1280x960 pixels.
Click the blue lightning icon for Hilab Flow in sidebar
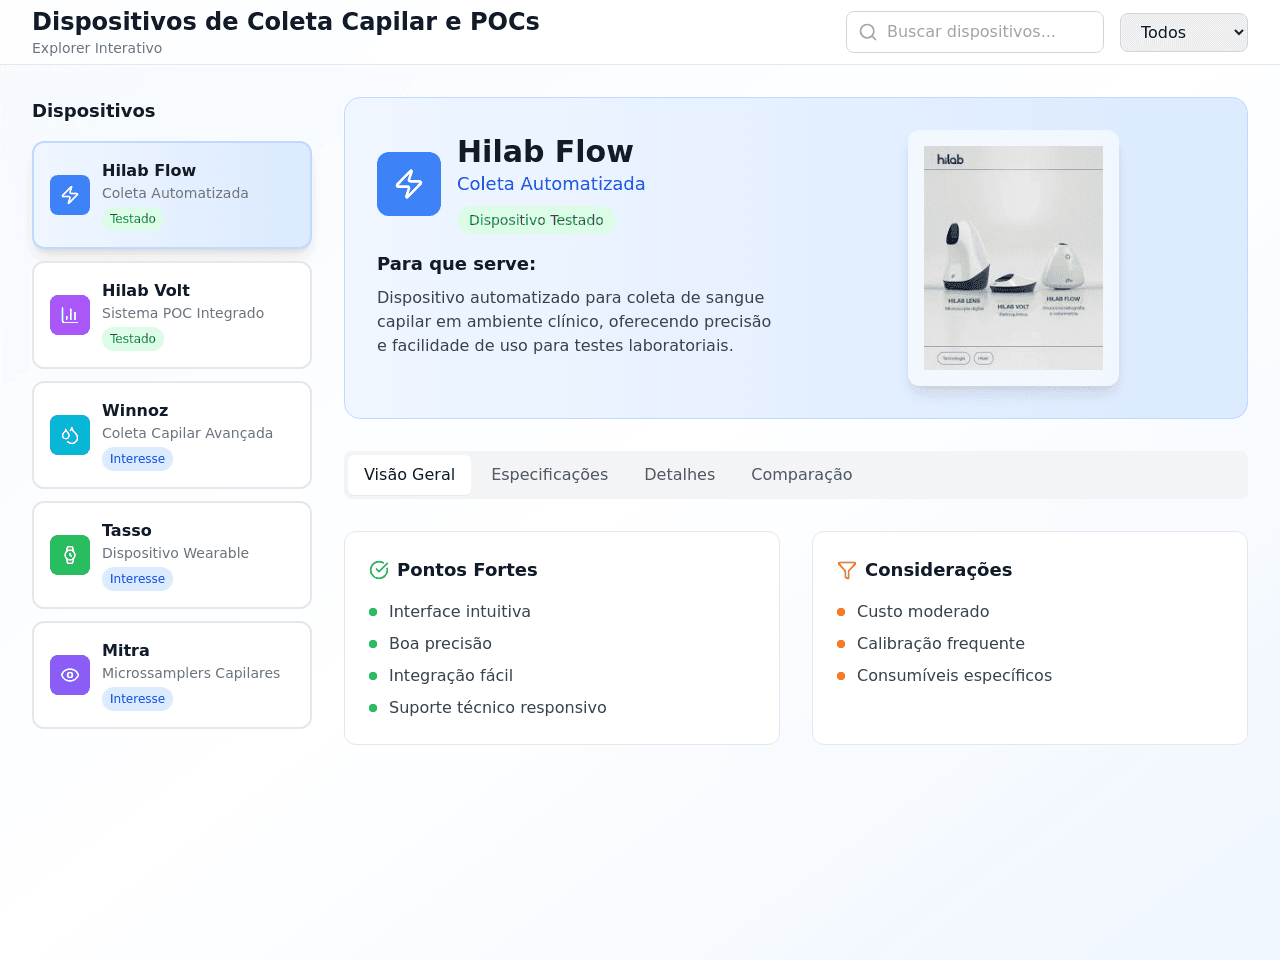pyautogui.click(x=70, y=195)
